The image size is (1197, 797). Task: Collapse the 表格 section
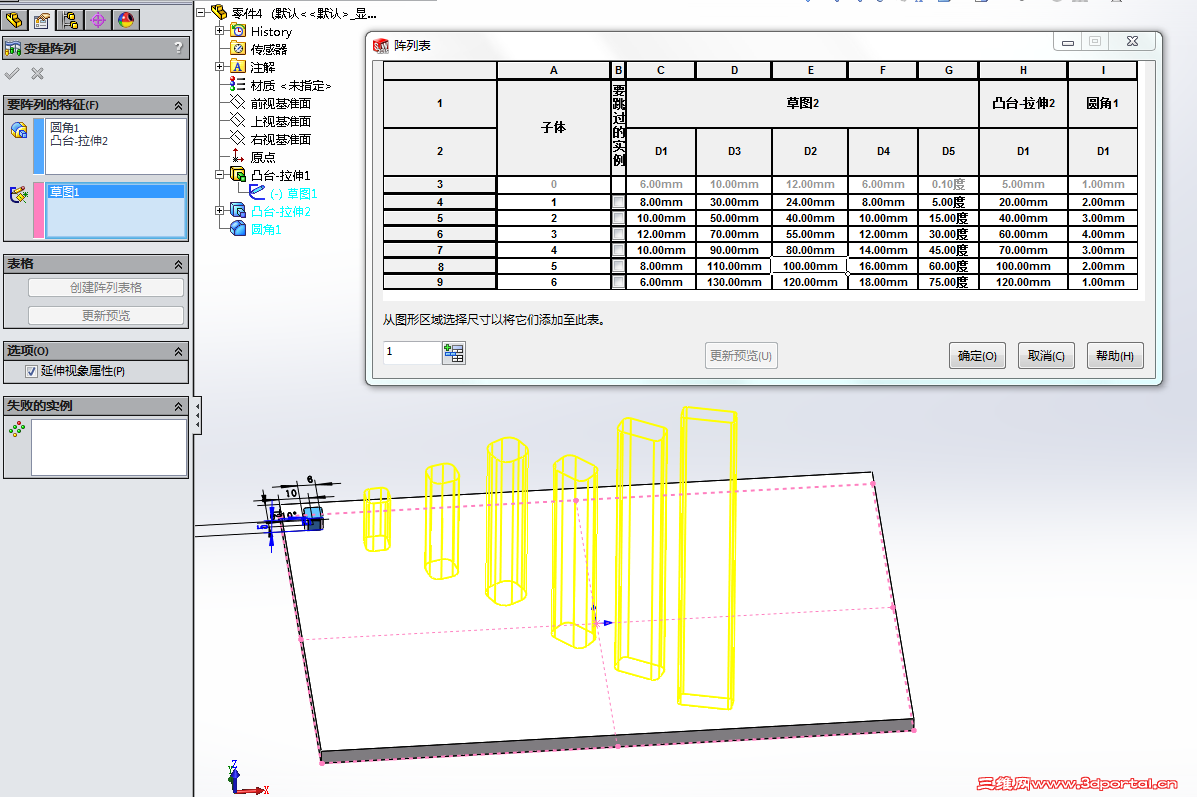(179, 264)
